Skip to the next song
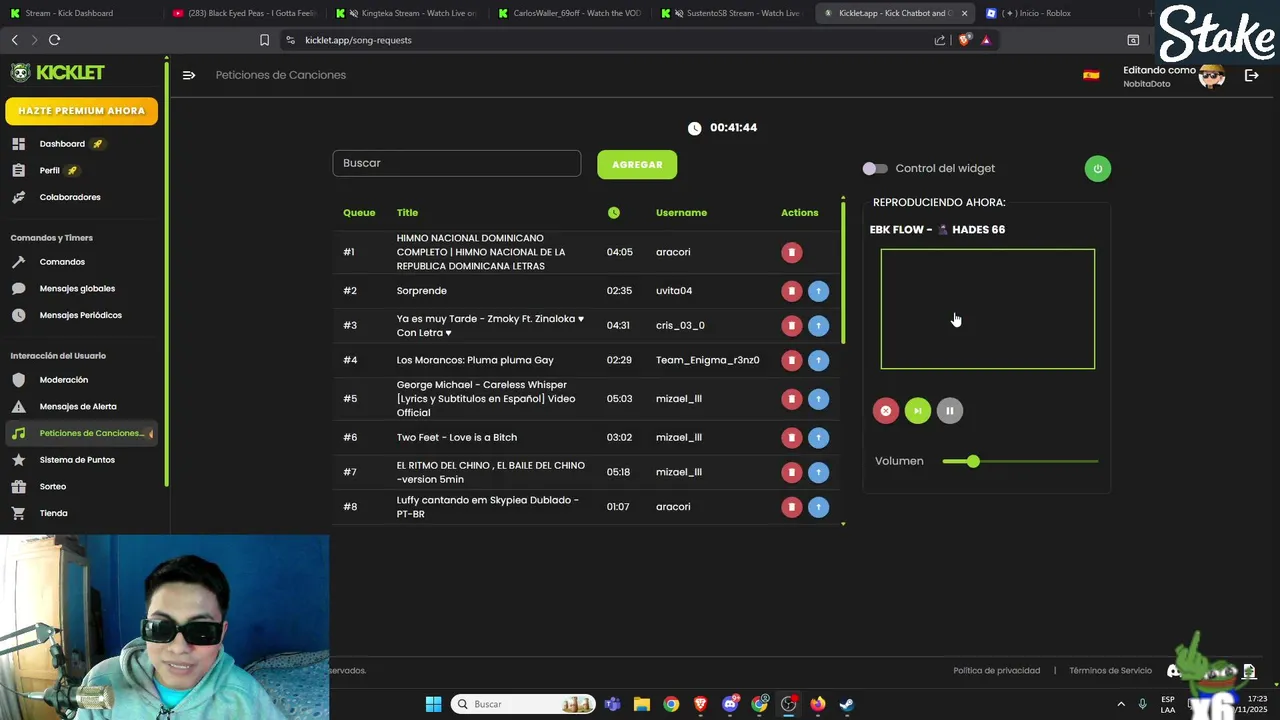Screen dimensions: 1280x720 click(917, 411)
